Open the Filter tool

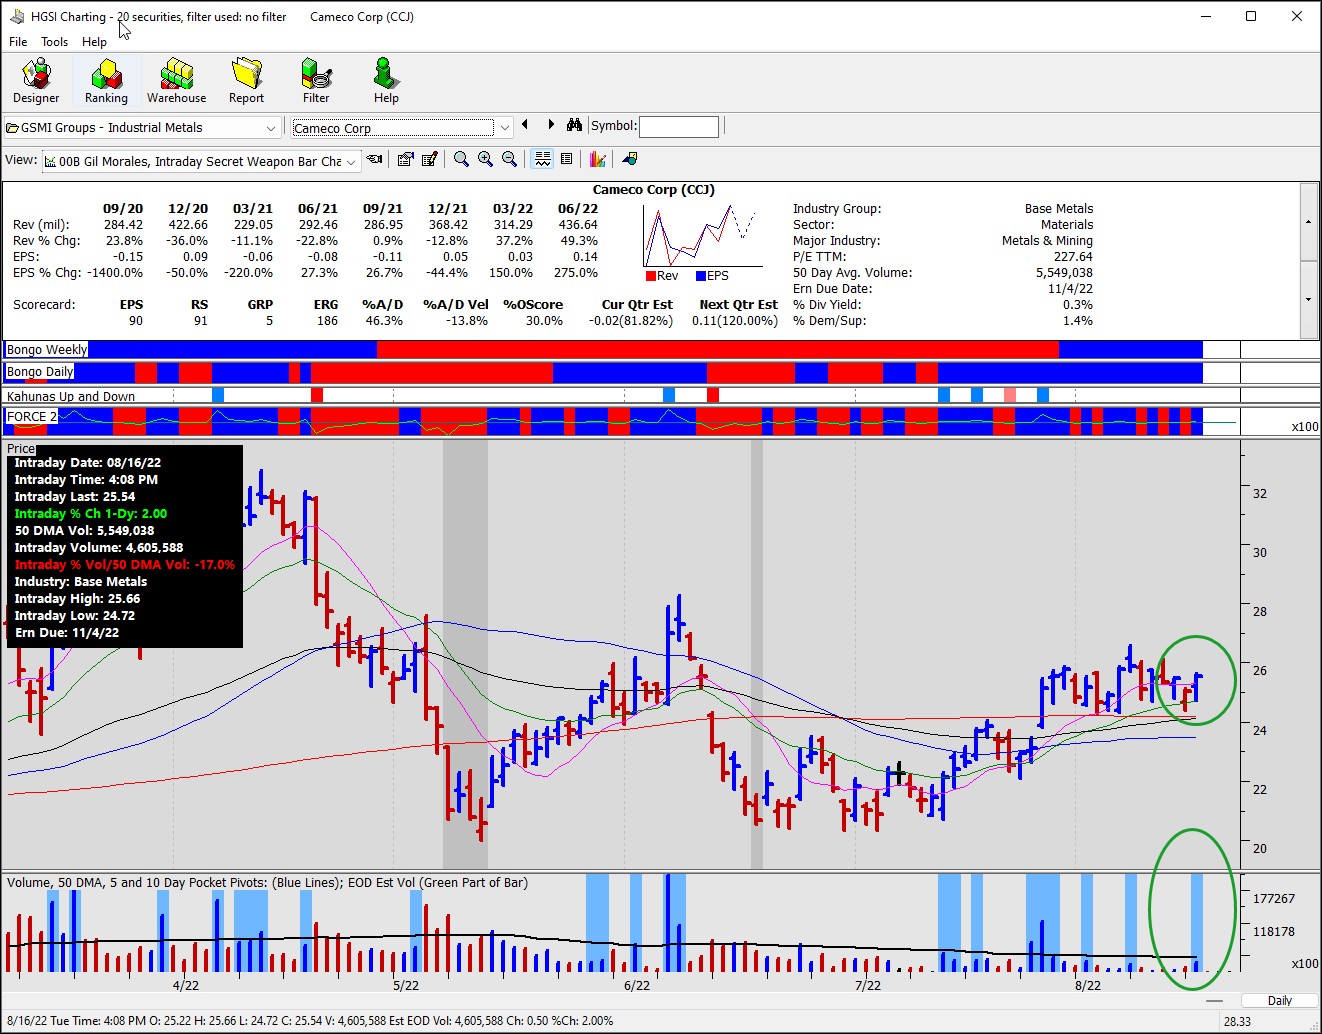coord(316,81)
